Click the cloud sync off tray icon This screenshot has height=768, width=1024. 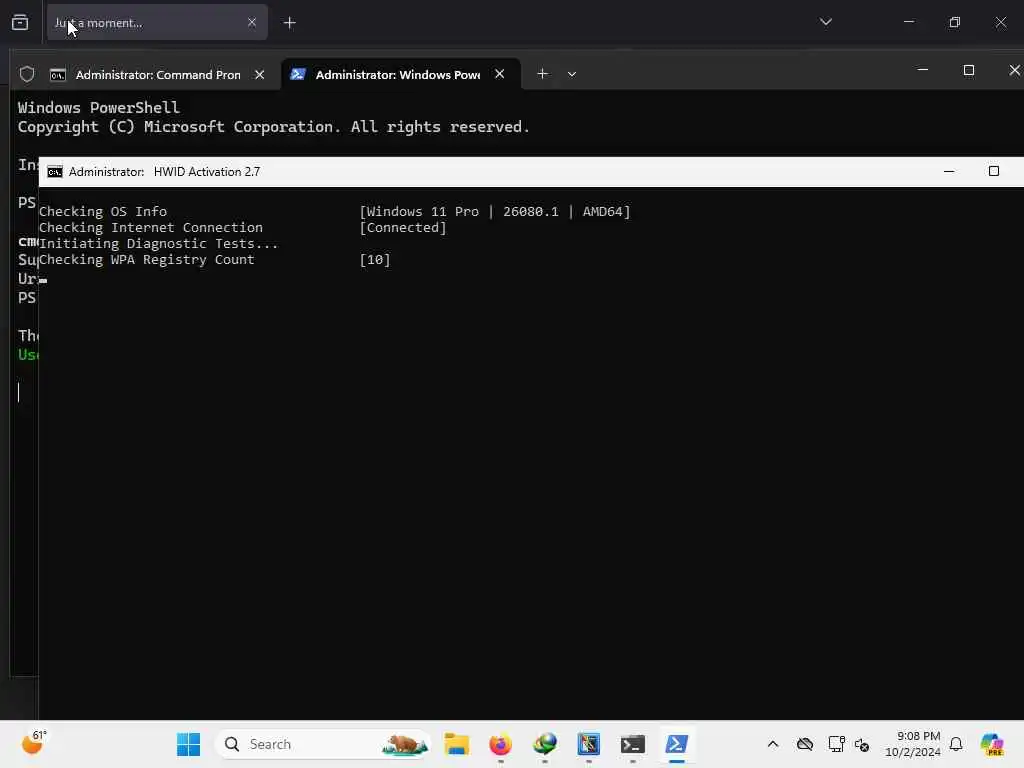pyautogui.click(x=805, y=744)
